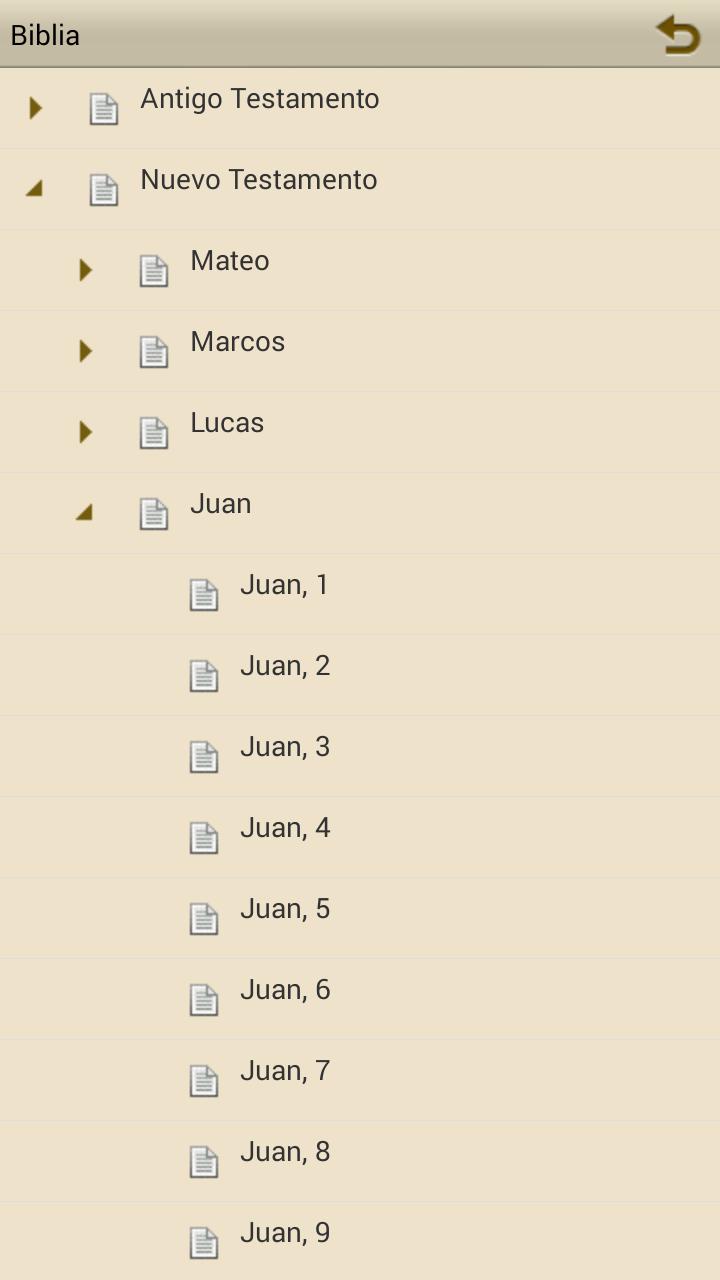Tap the back arrow icon in header
Viewport: 720px width, 1280px height.
tap(678, 35)
